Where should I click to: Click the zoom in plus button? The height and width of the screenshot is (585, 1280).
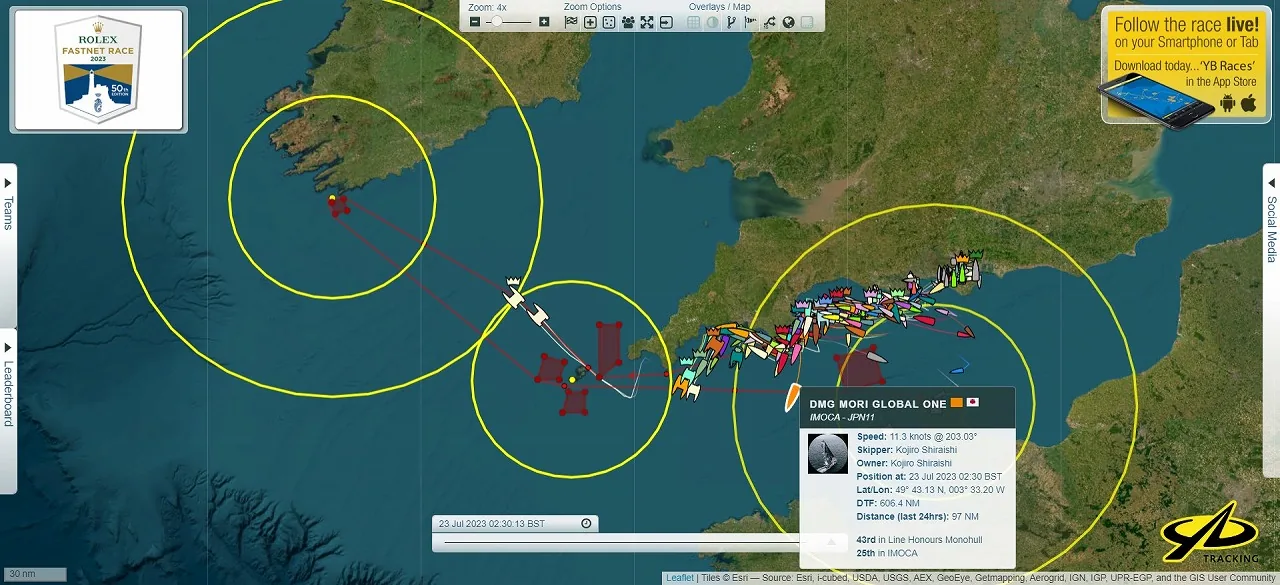tap(544, 22)
